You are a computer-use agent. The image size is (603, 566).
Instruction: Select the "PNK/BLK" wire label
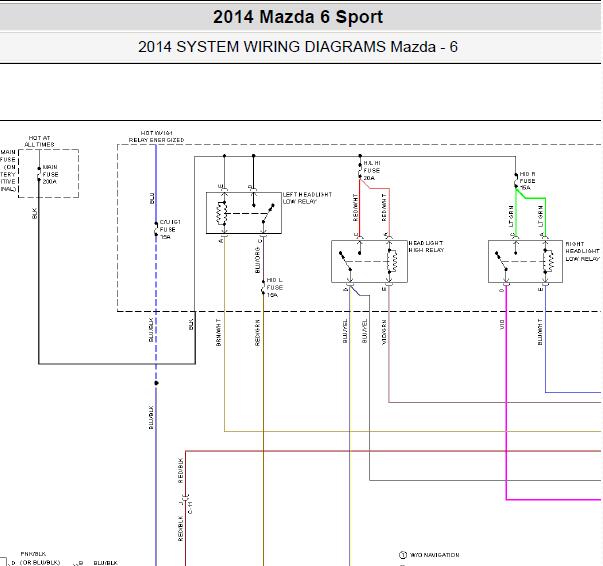[x=33, y=554]
